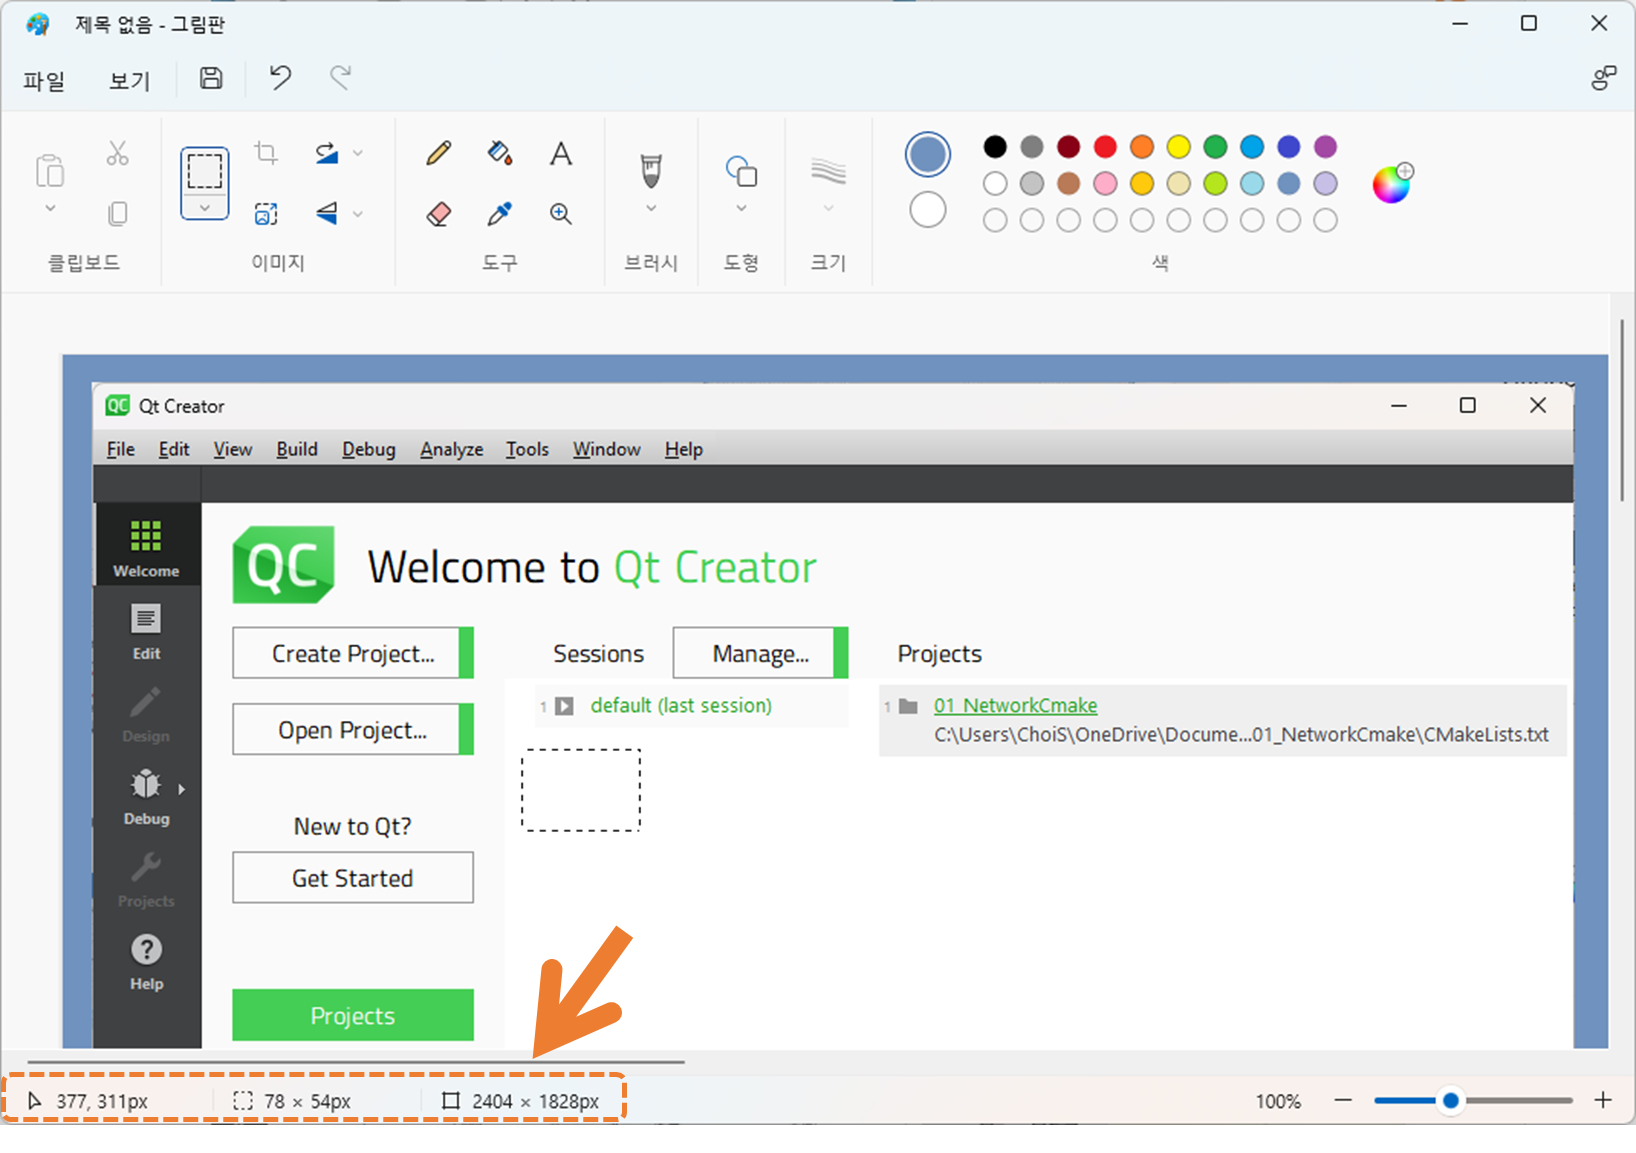Screen dimensions: 1636x1153
Task: Pick the yellow color swatch
Action: [x=1179, y=147]
